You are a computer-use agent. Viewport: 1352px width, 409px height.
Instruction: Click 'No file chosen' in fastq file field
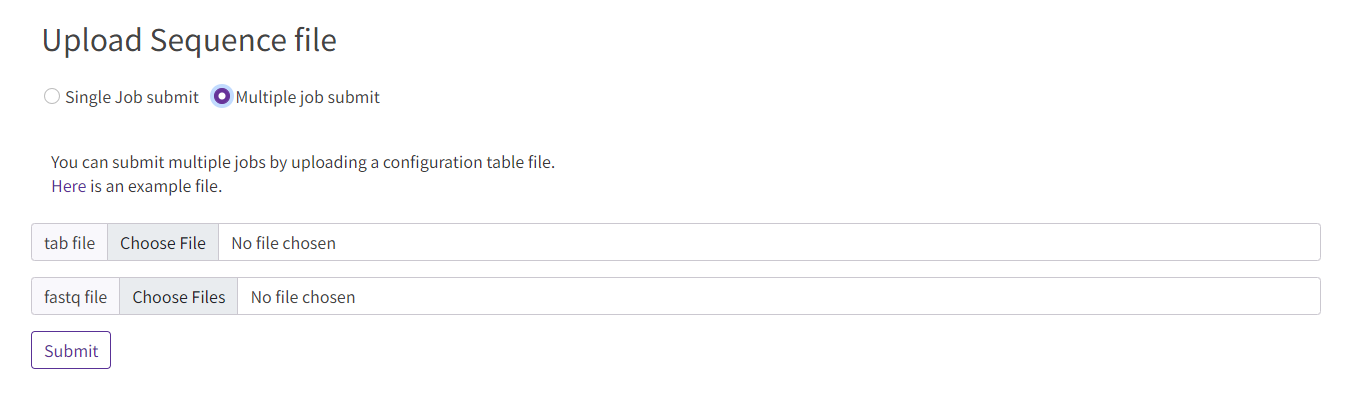point(303,297)
